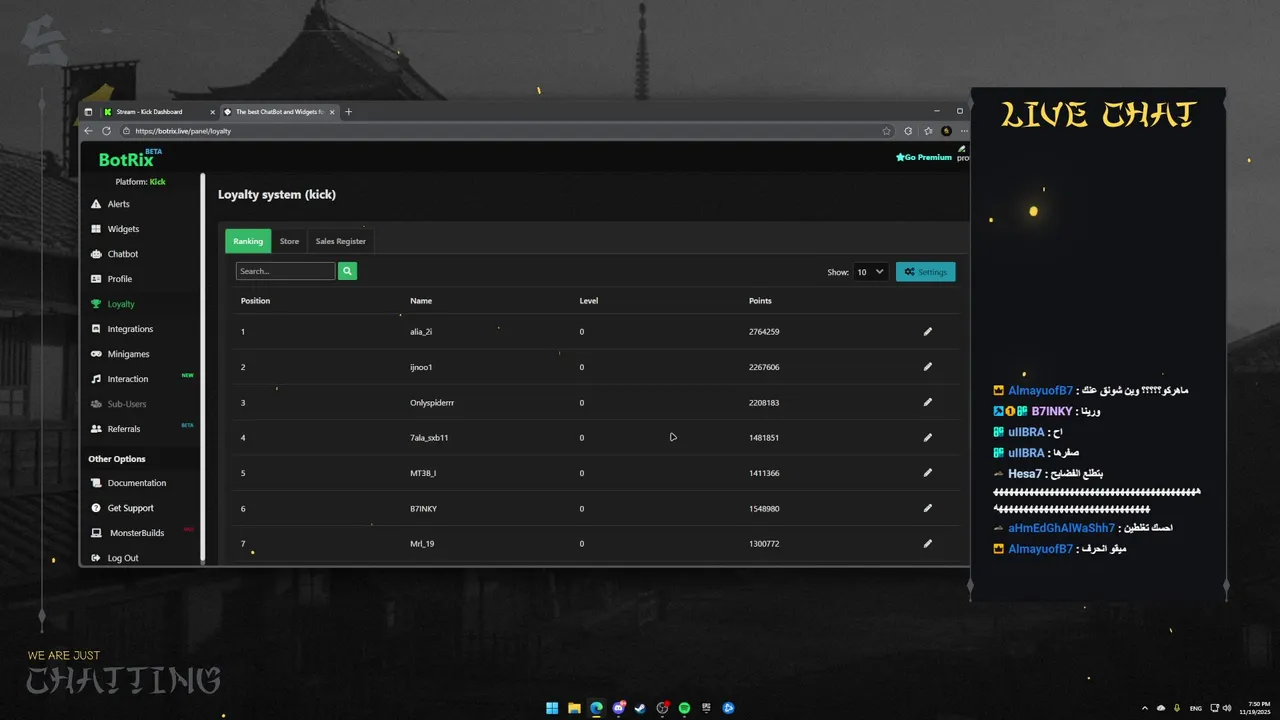Open the Show entries dropdown
Viewport: 1280px width, 720px height.
870,271
